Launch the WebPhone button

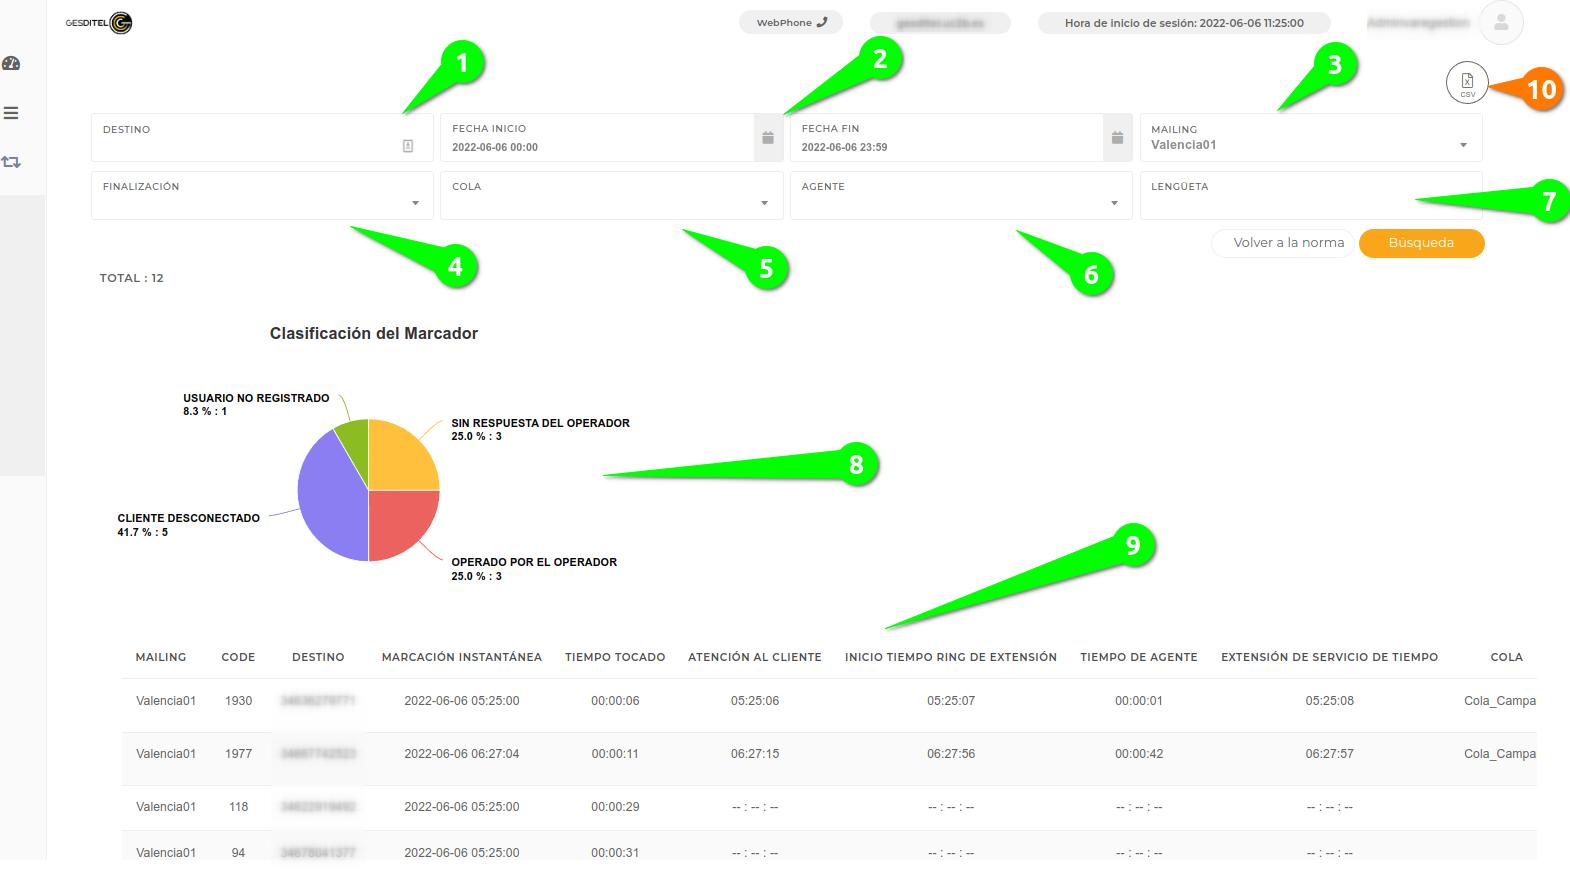point(791,22)
